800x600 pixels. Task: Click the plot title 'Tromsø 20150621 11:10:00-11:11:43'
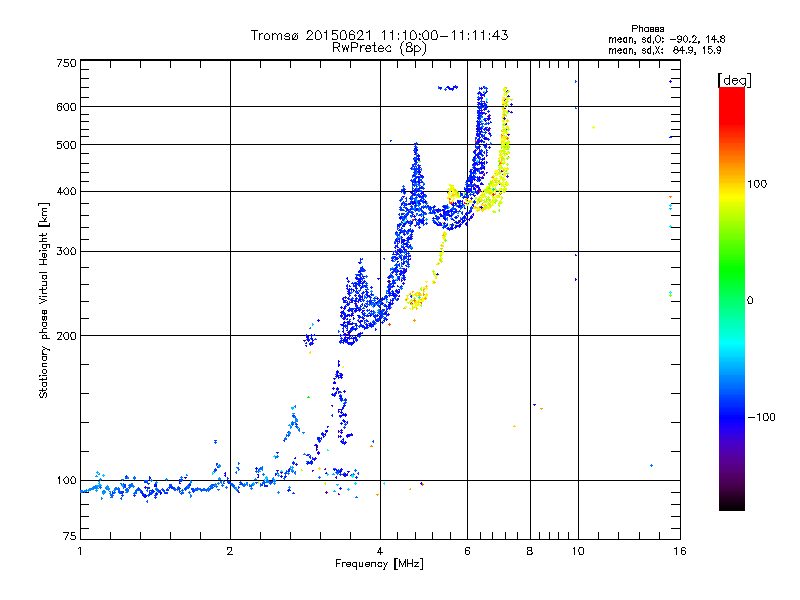[379, 35]
